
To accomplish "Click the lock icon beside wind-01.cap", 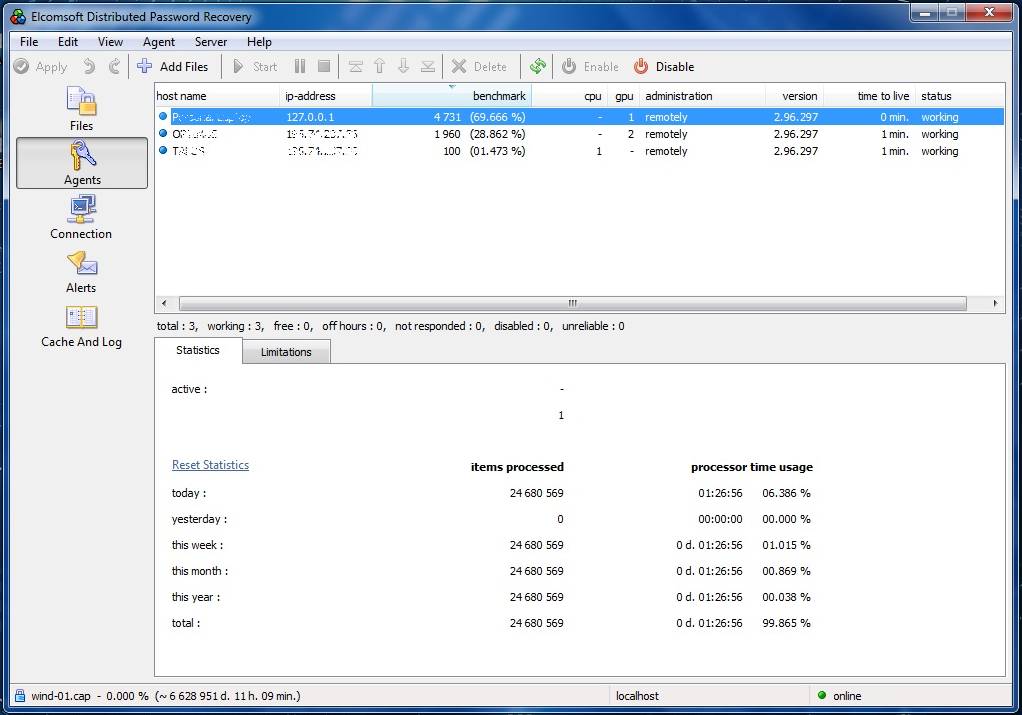I will [x=20, y=695].
